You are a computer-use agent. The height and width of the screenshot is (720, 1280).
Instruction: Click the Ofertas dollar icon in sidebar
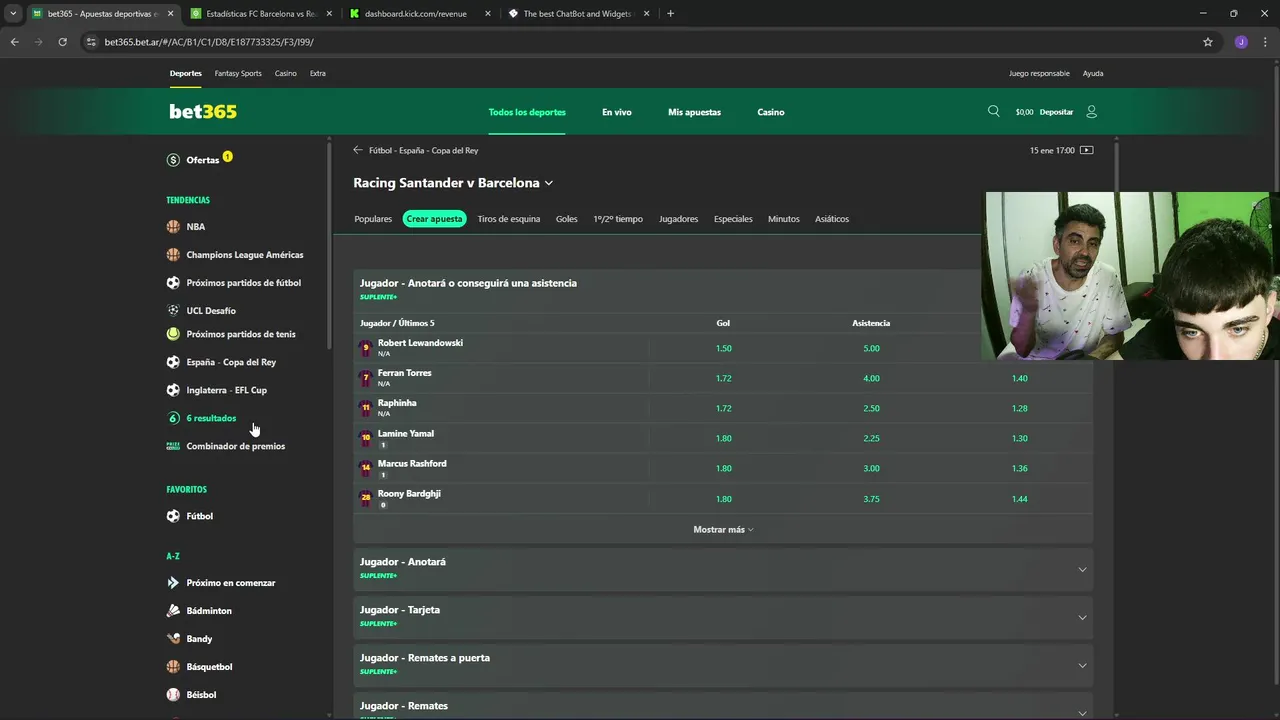[x=174, y=160]
